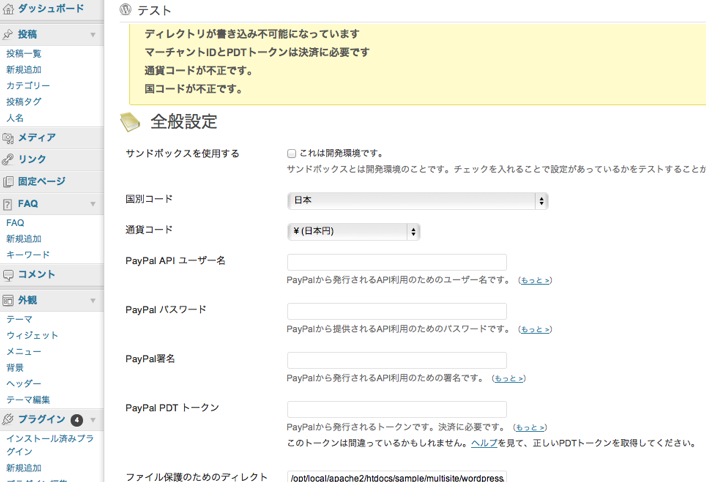Click the pin icon beside 投稿
This screenshot has width=706, height=482.
tap(9, 34)
